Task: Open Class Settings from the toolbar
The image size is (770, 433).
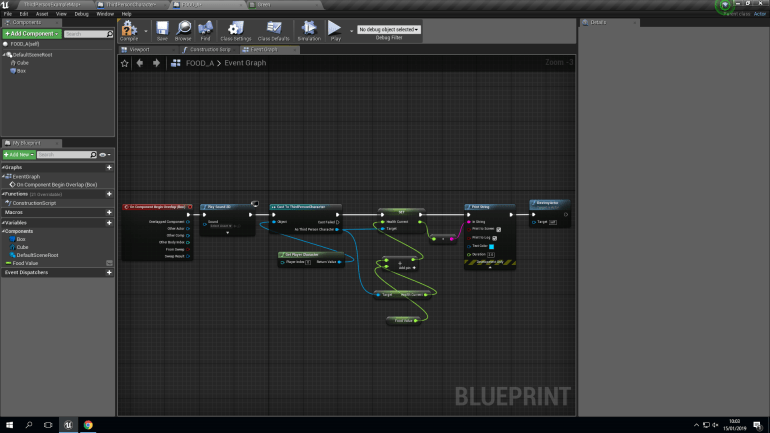Action: click(x=236, y=28)
